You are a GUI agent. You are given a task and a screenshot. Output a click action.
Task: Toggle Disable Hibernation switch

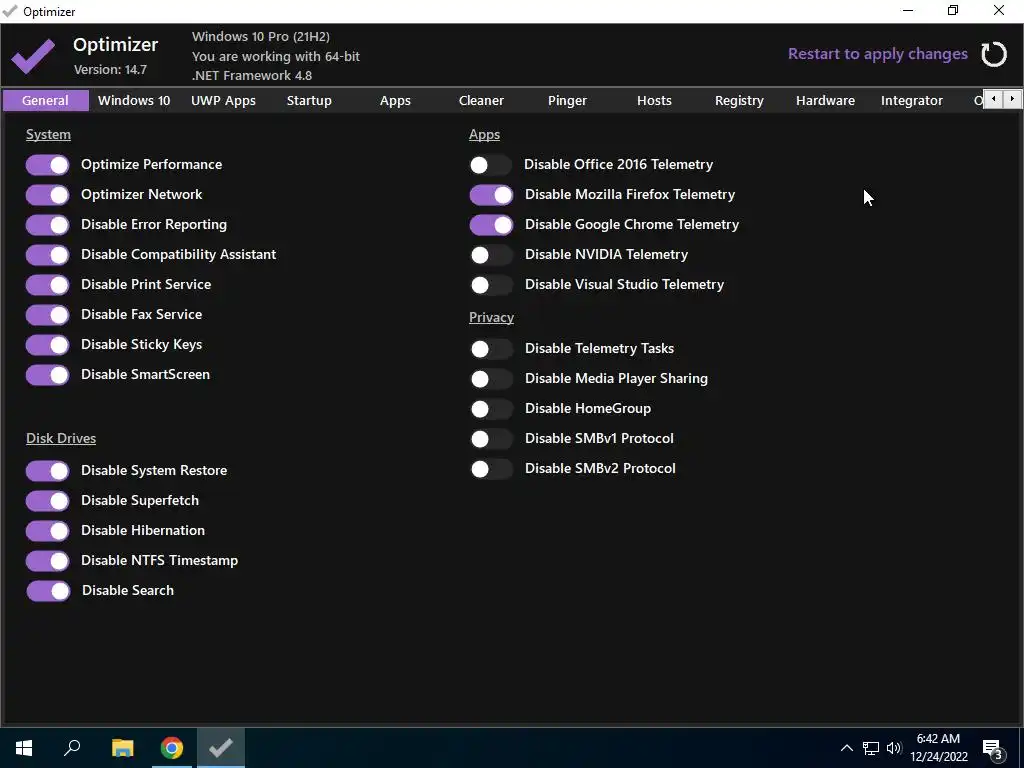(x=48, y=531)
